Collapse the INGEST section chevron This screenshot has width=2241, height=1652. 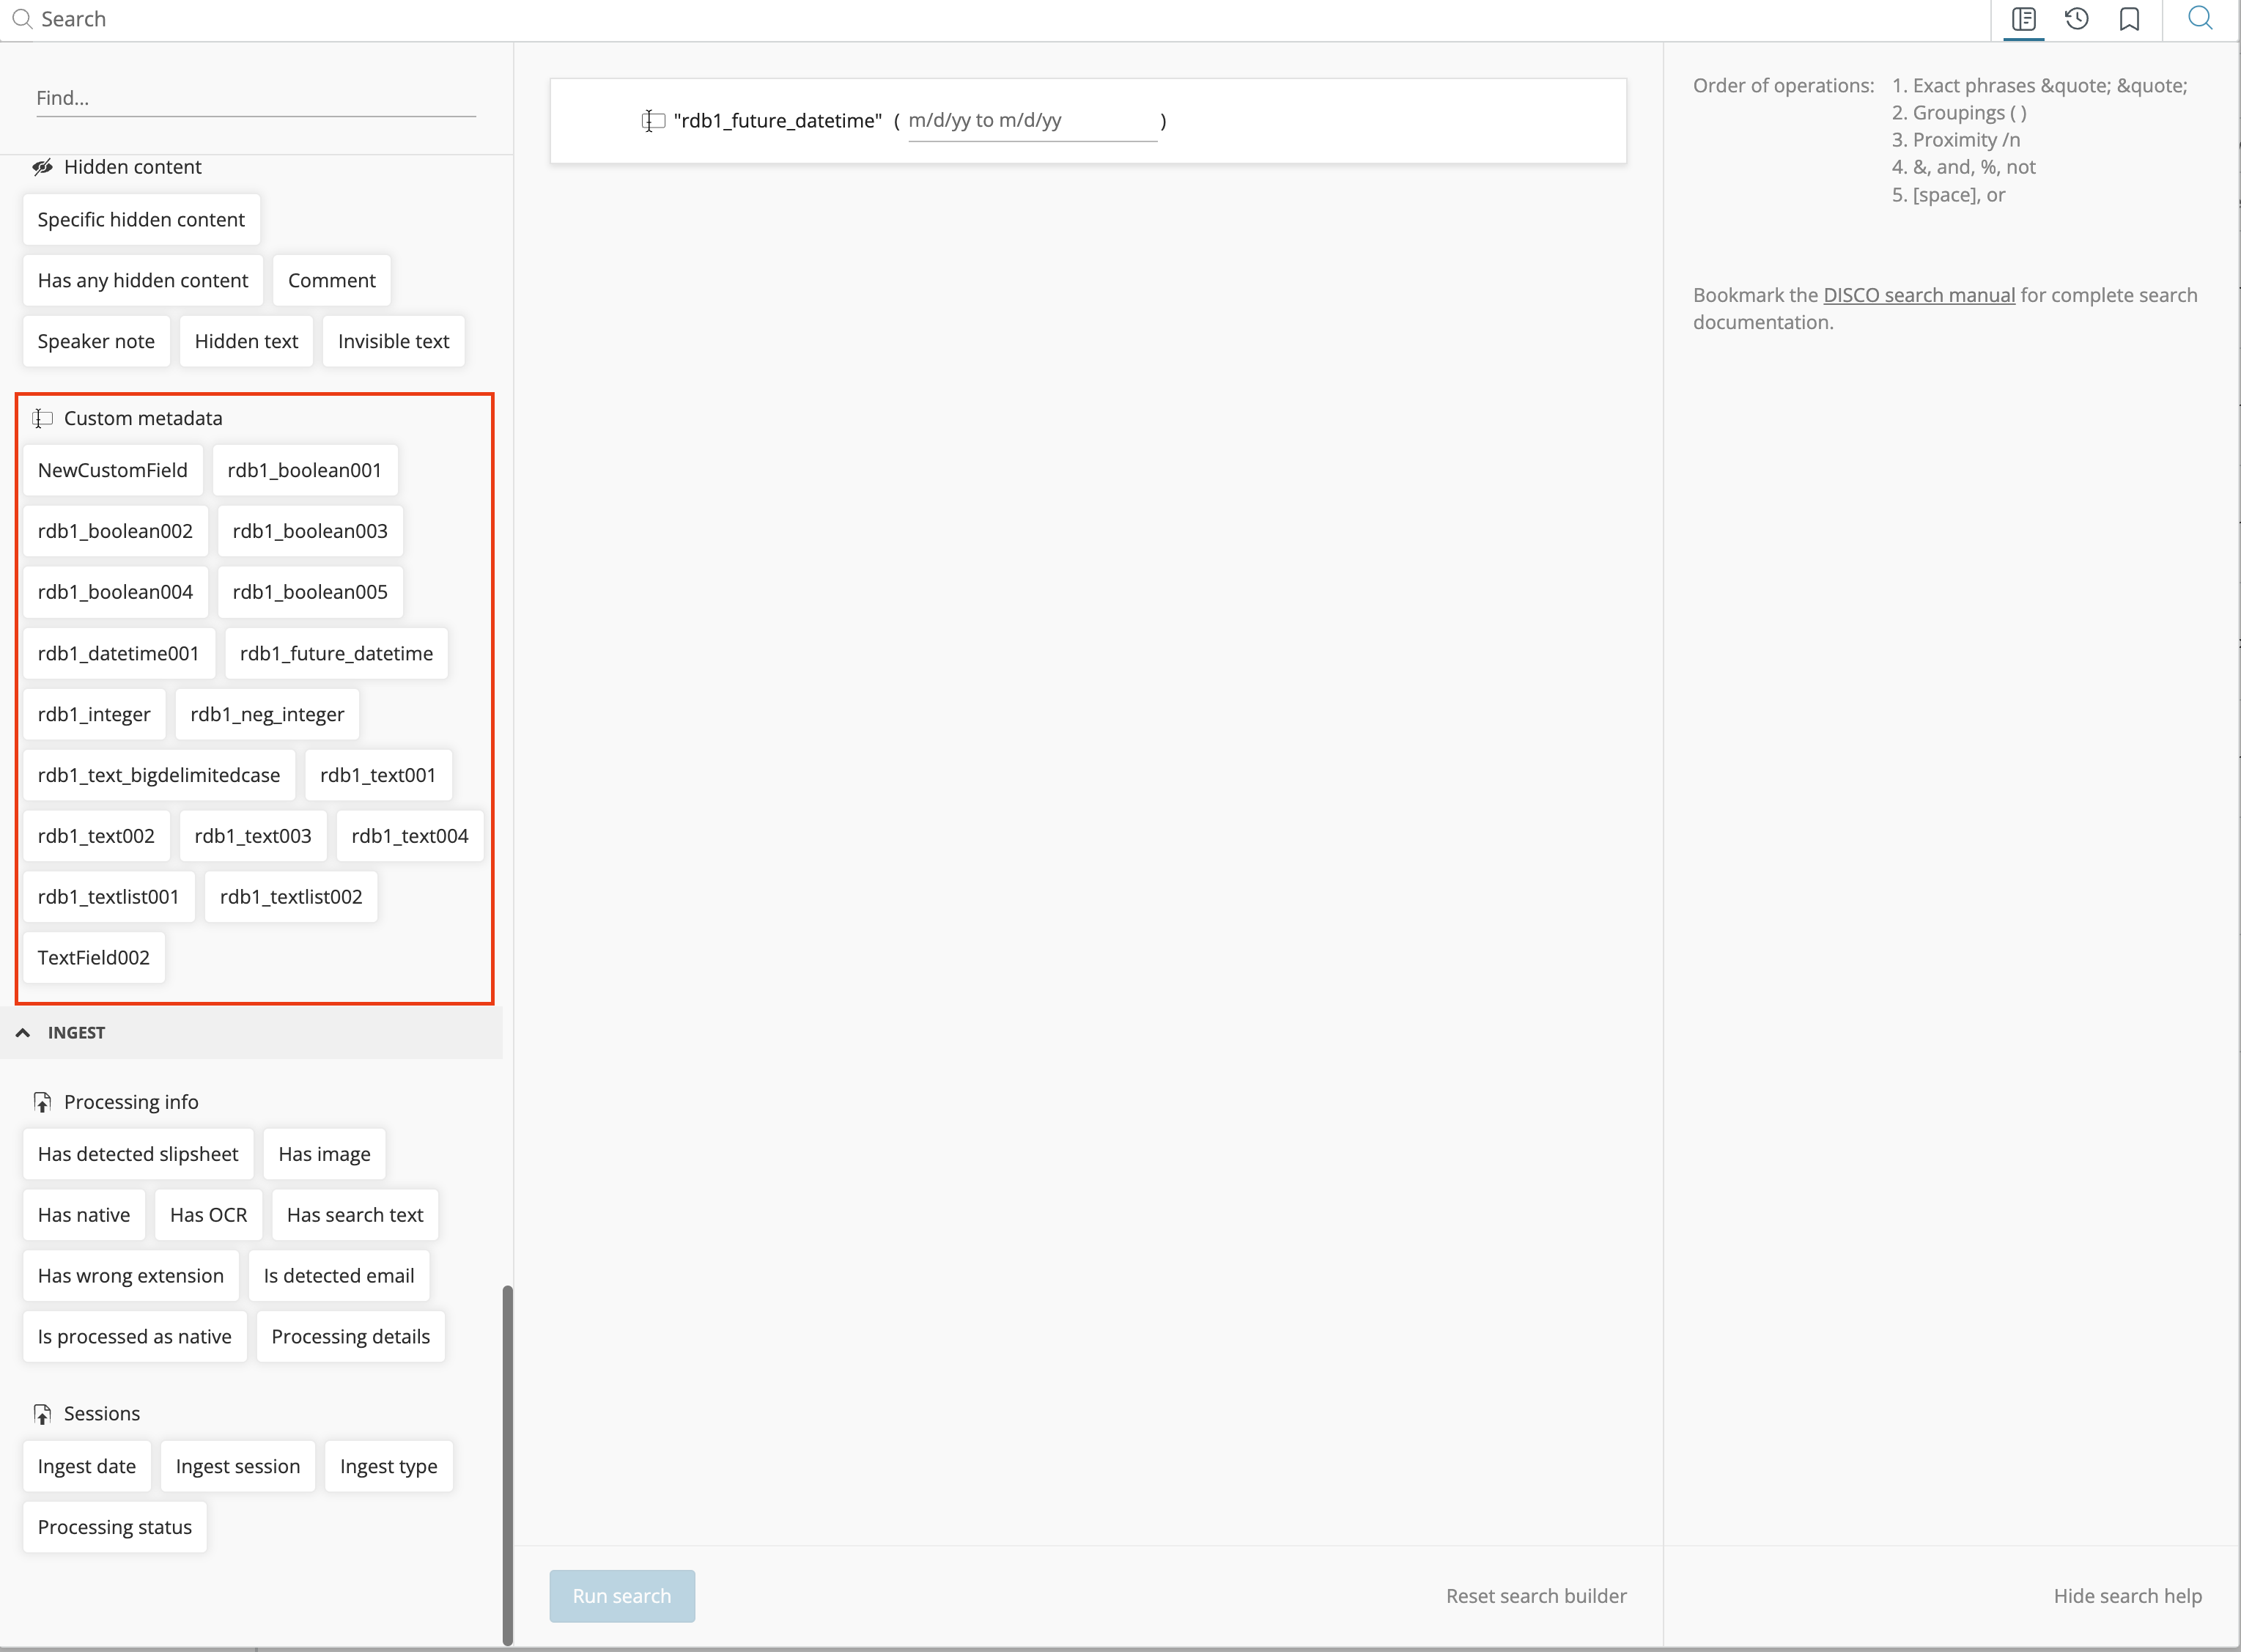click(x=23, y=1033)
